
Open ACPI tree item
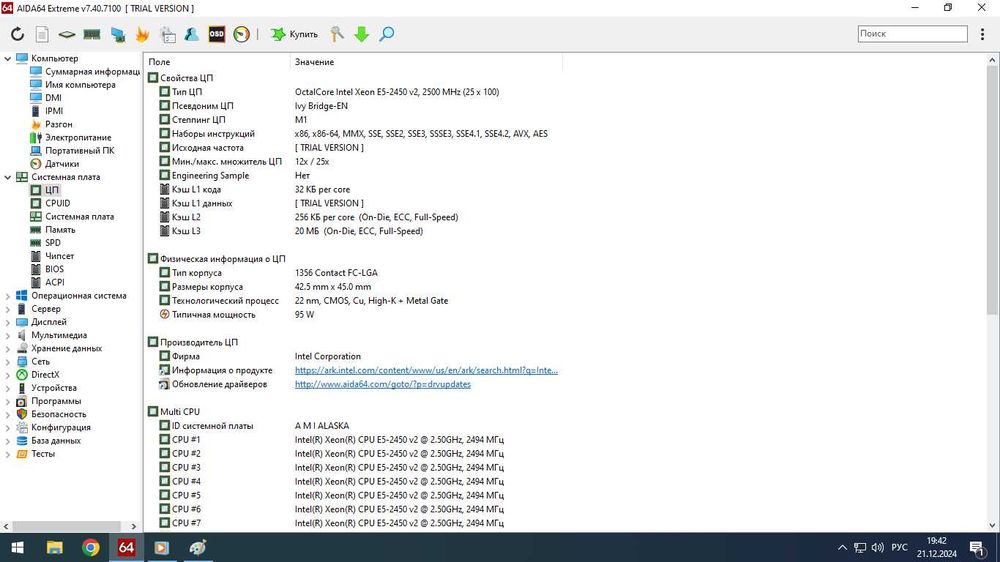[47, 283]
